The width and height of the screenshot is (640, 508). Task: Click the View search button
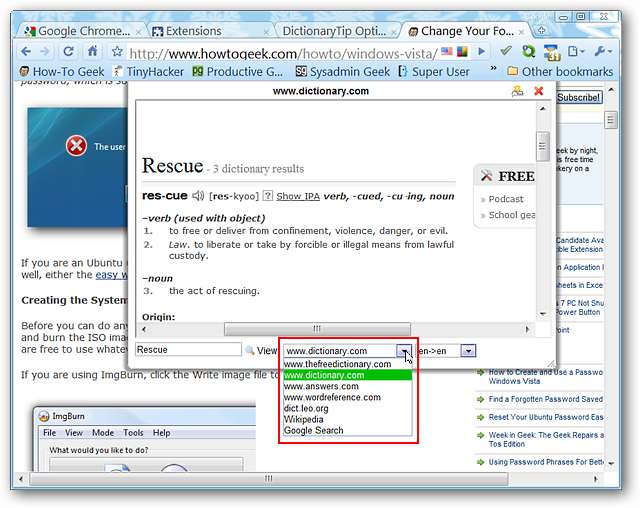pyautogui.click(x=261, y=350)
